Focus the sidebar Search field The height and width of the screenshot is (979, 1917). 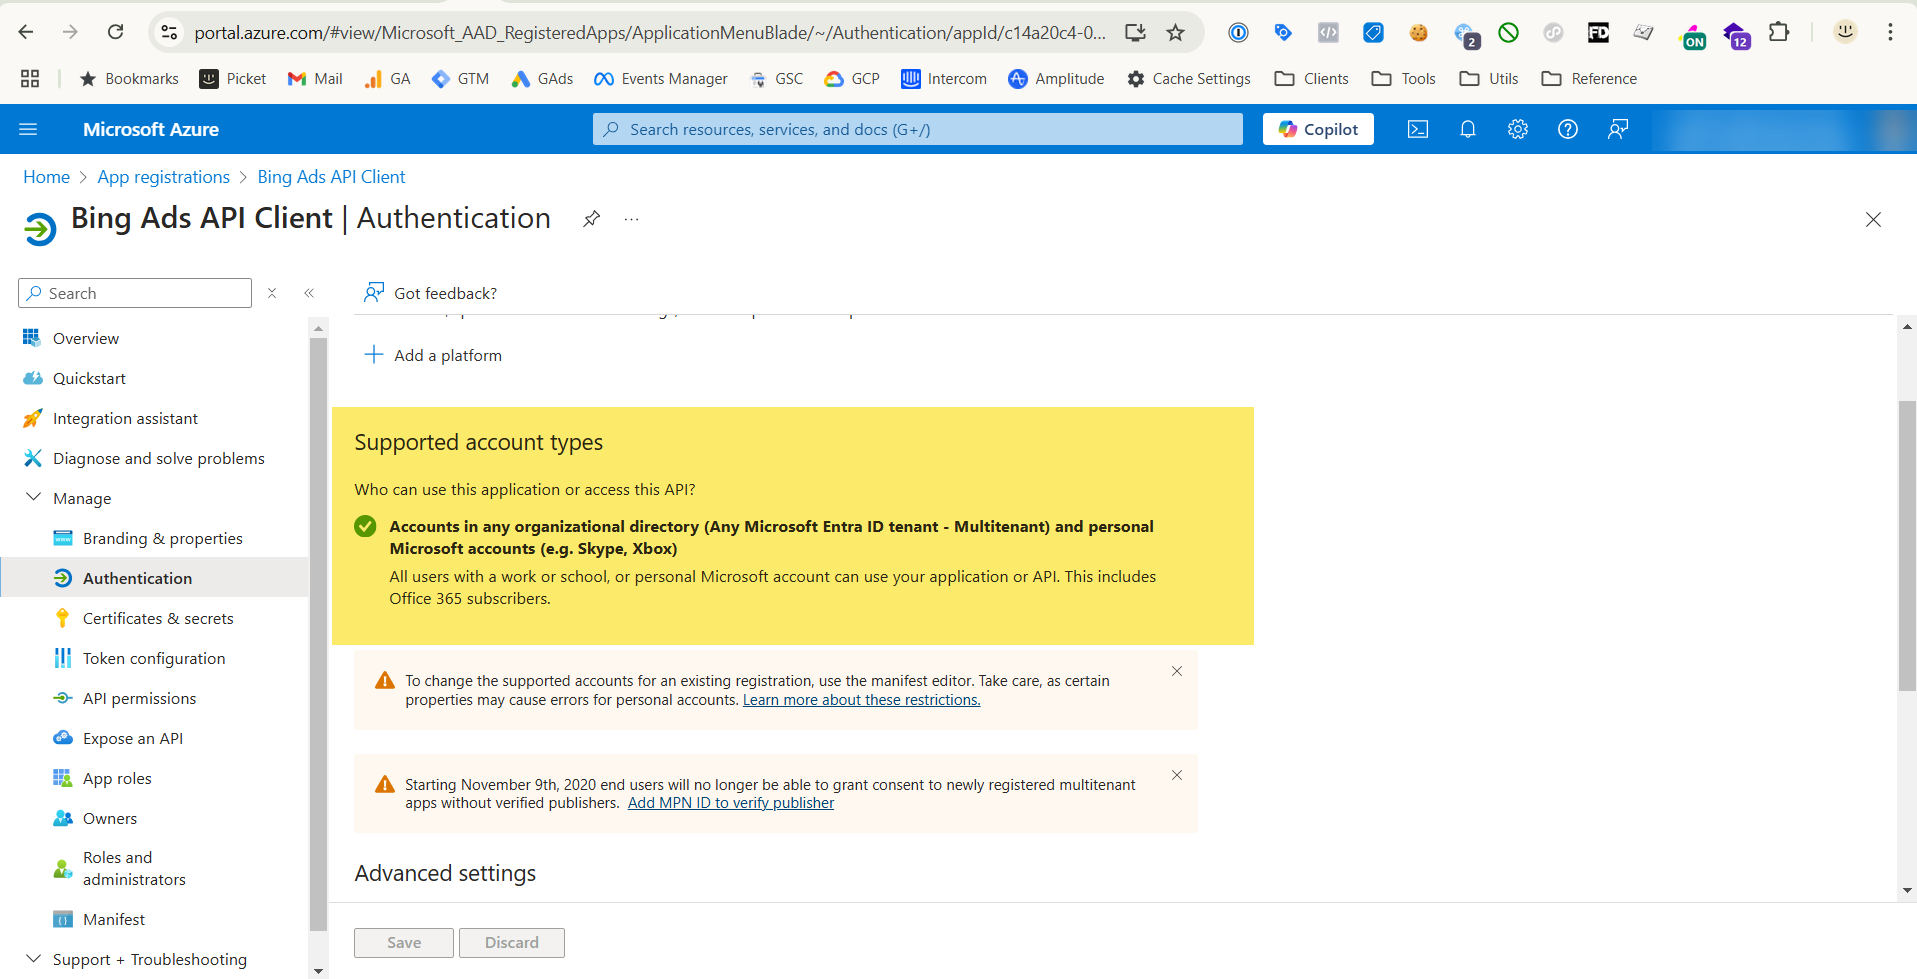(x=135, y=293)
